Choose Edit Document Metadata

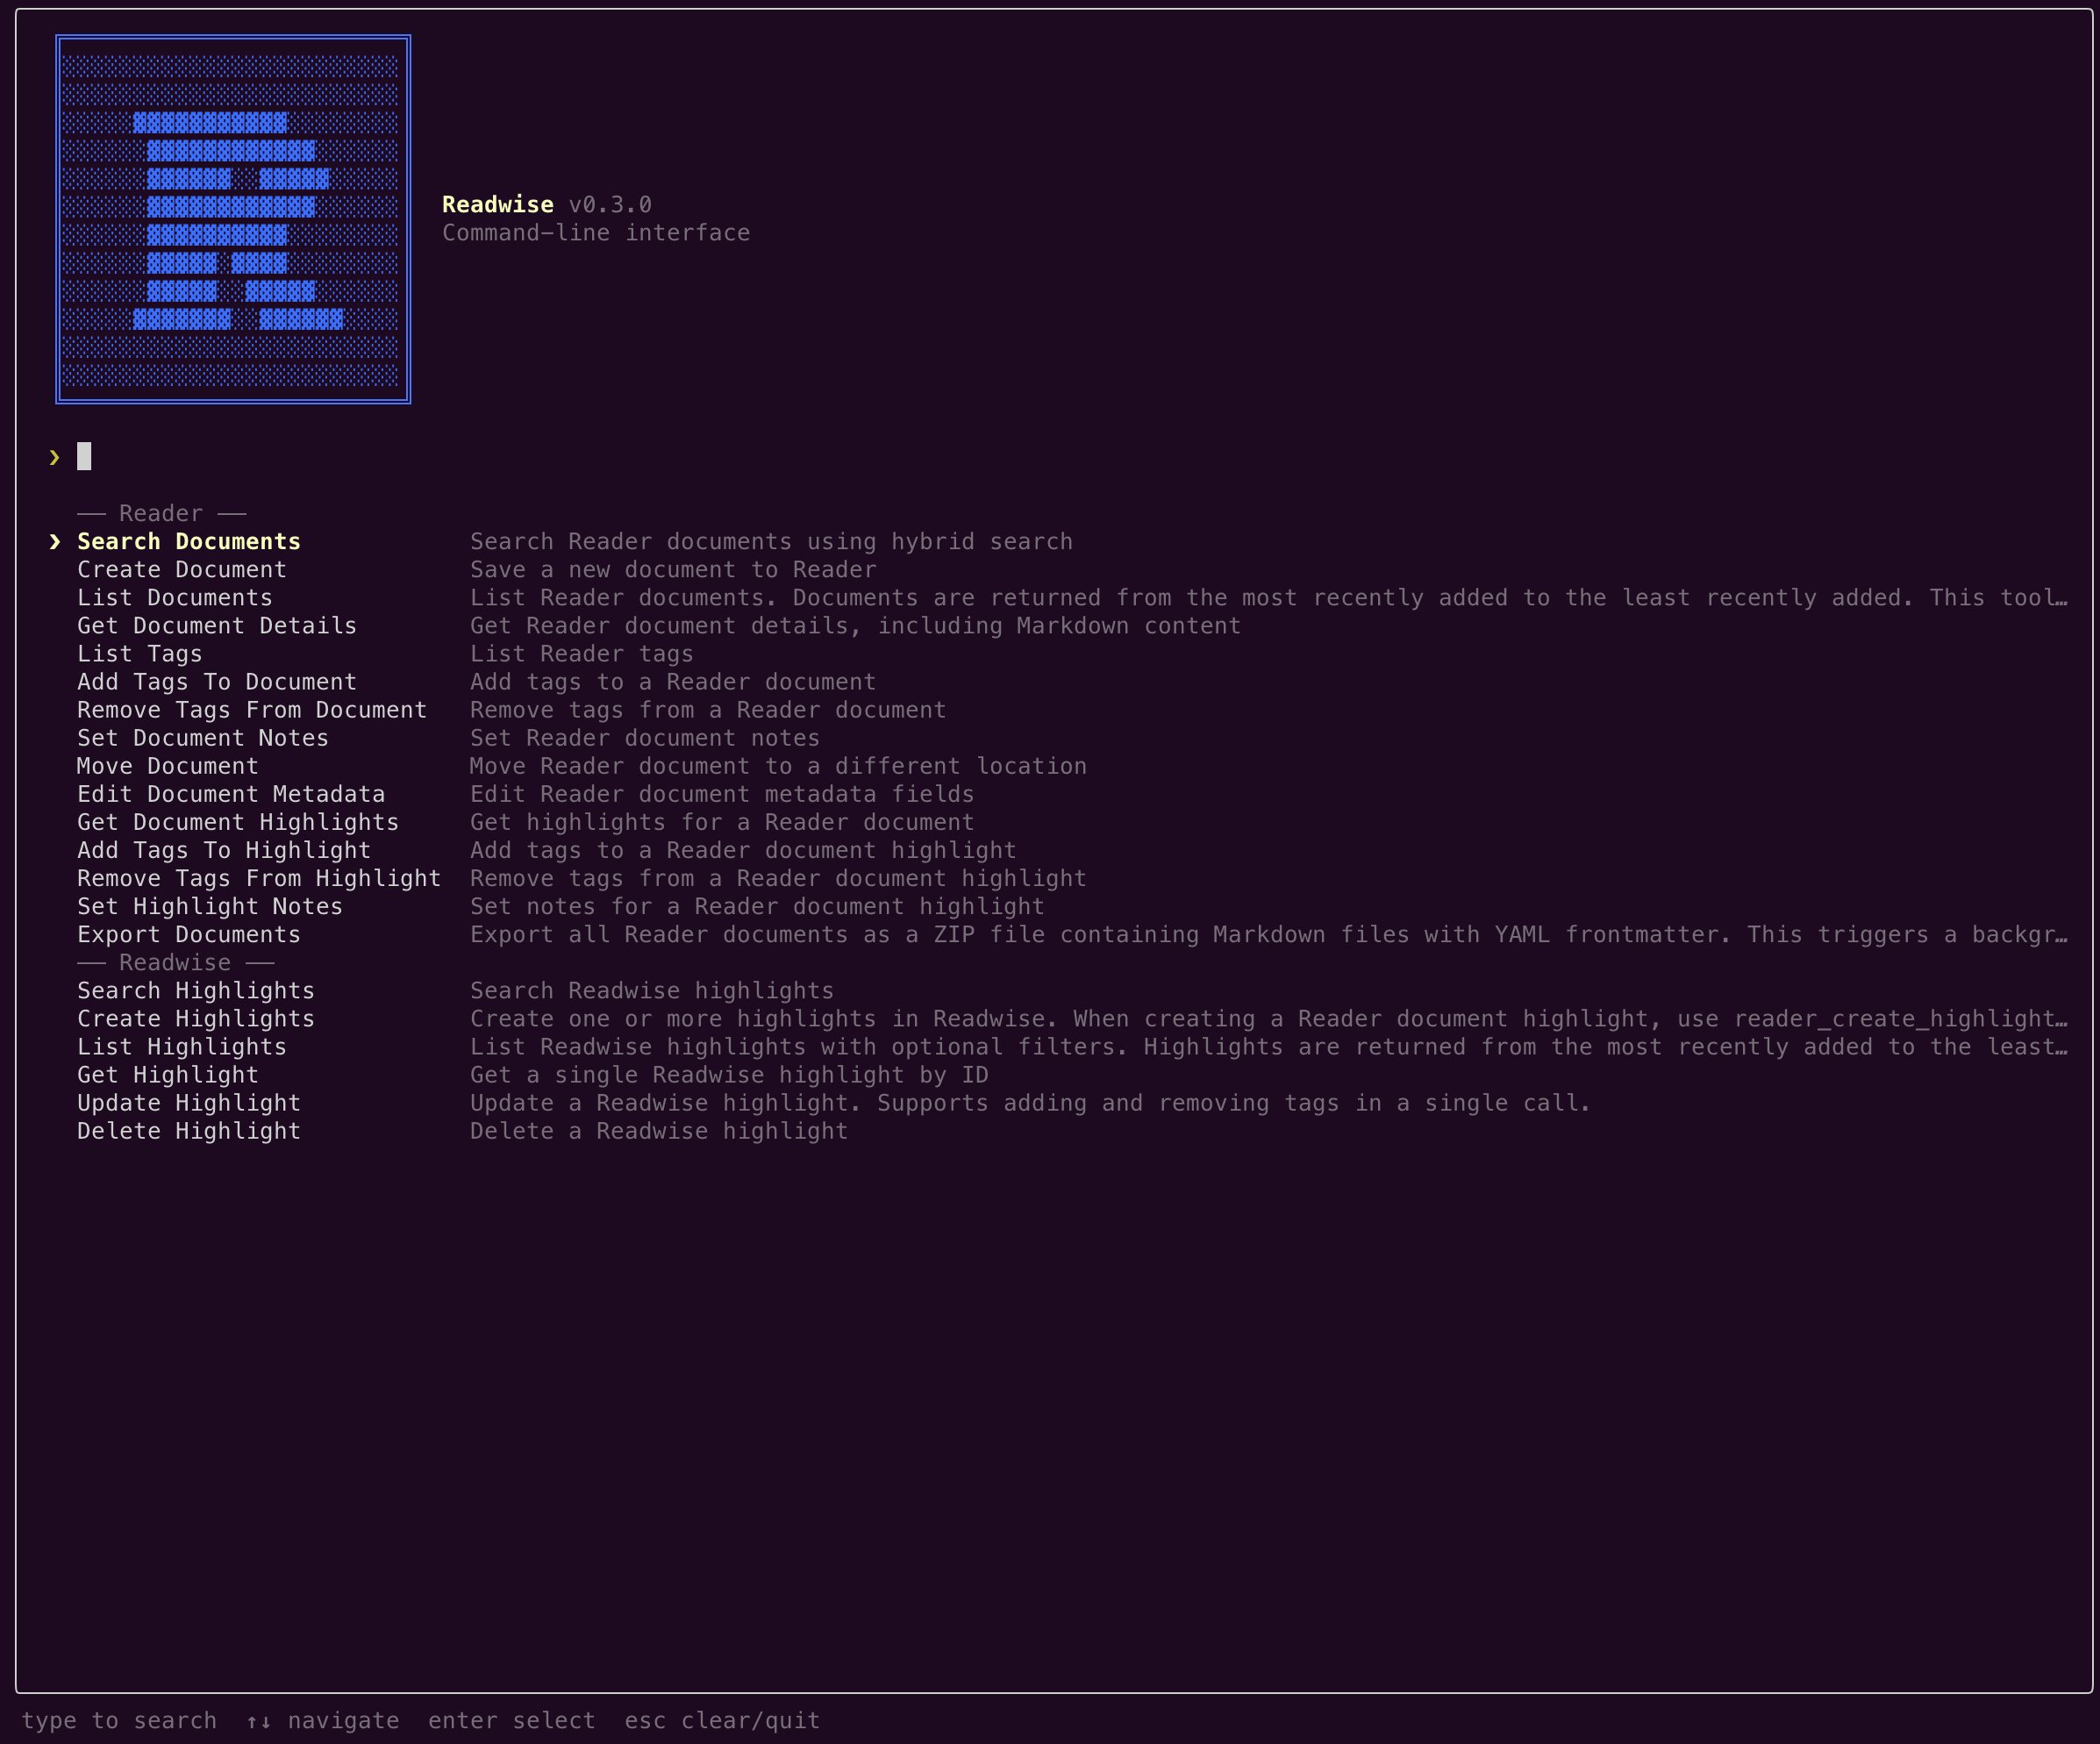click(230, 793)
